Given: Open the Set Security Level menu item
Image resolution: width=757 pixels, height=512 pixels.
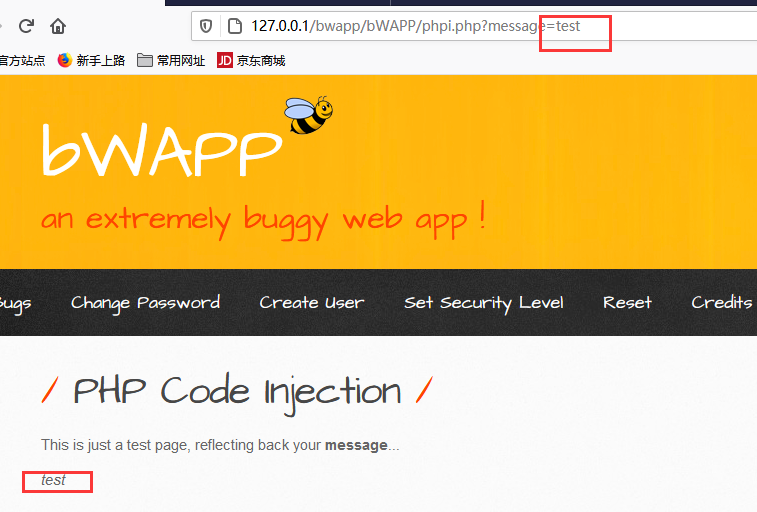Looking at the screenshot, I should pyautogui.click(x=484, y=303).
